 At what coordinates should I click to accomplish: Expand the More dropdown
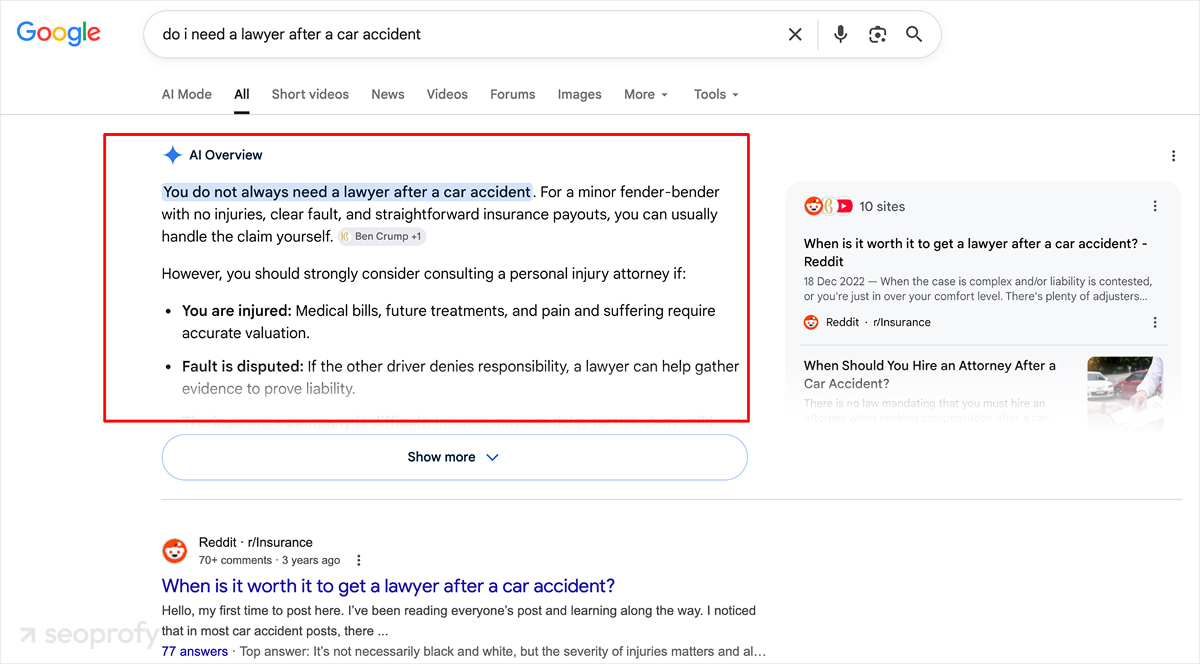(646, 94)
